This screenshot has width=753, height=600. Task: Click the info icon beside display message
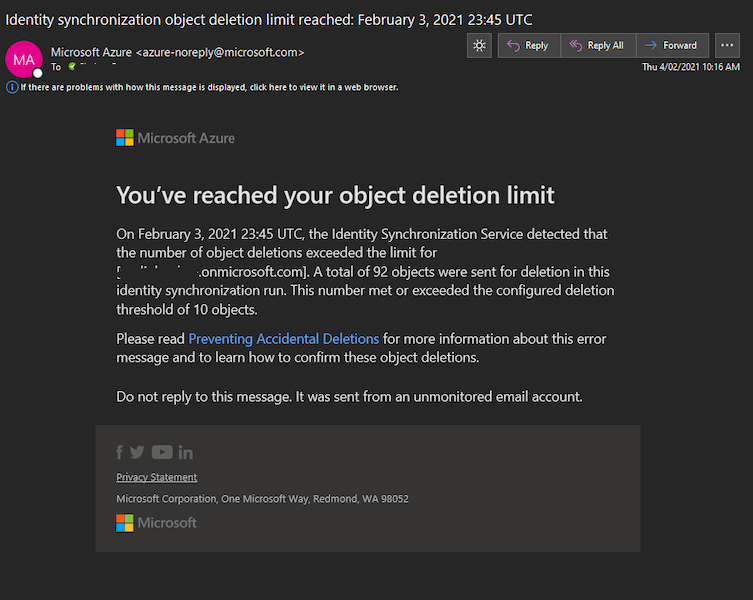[x=12, y=87]
